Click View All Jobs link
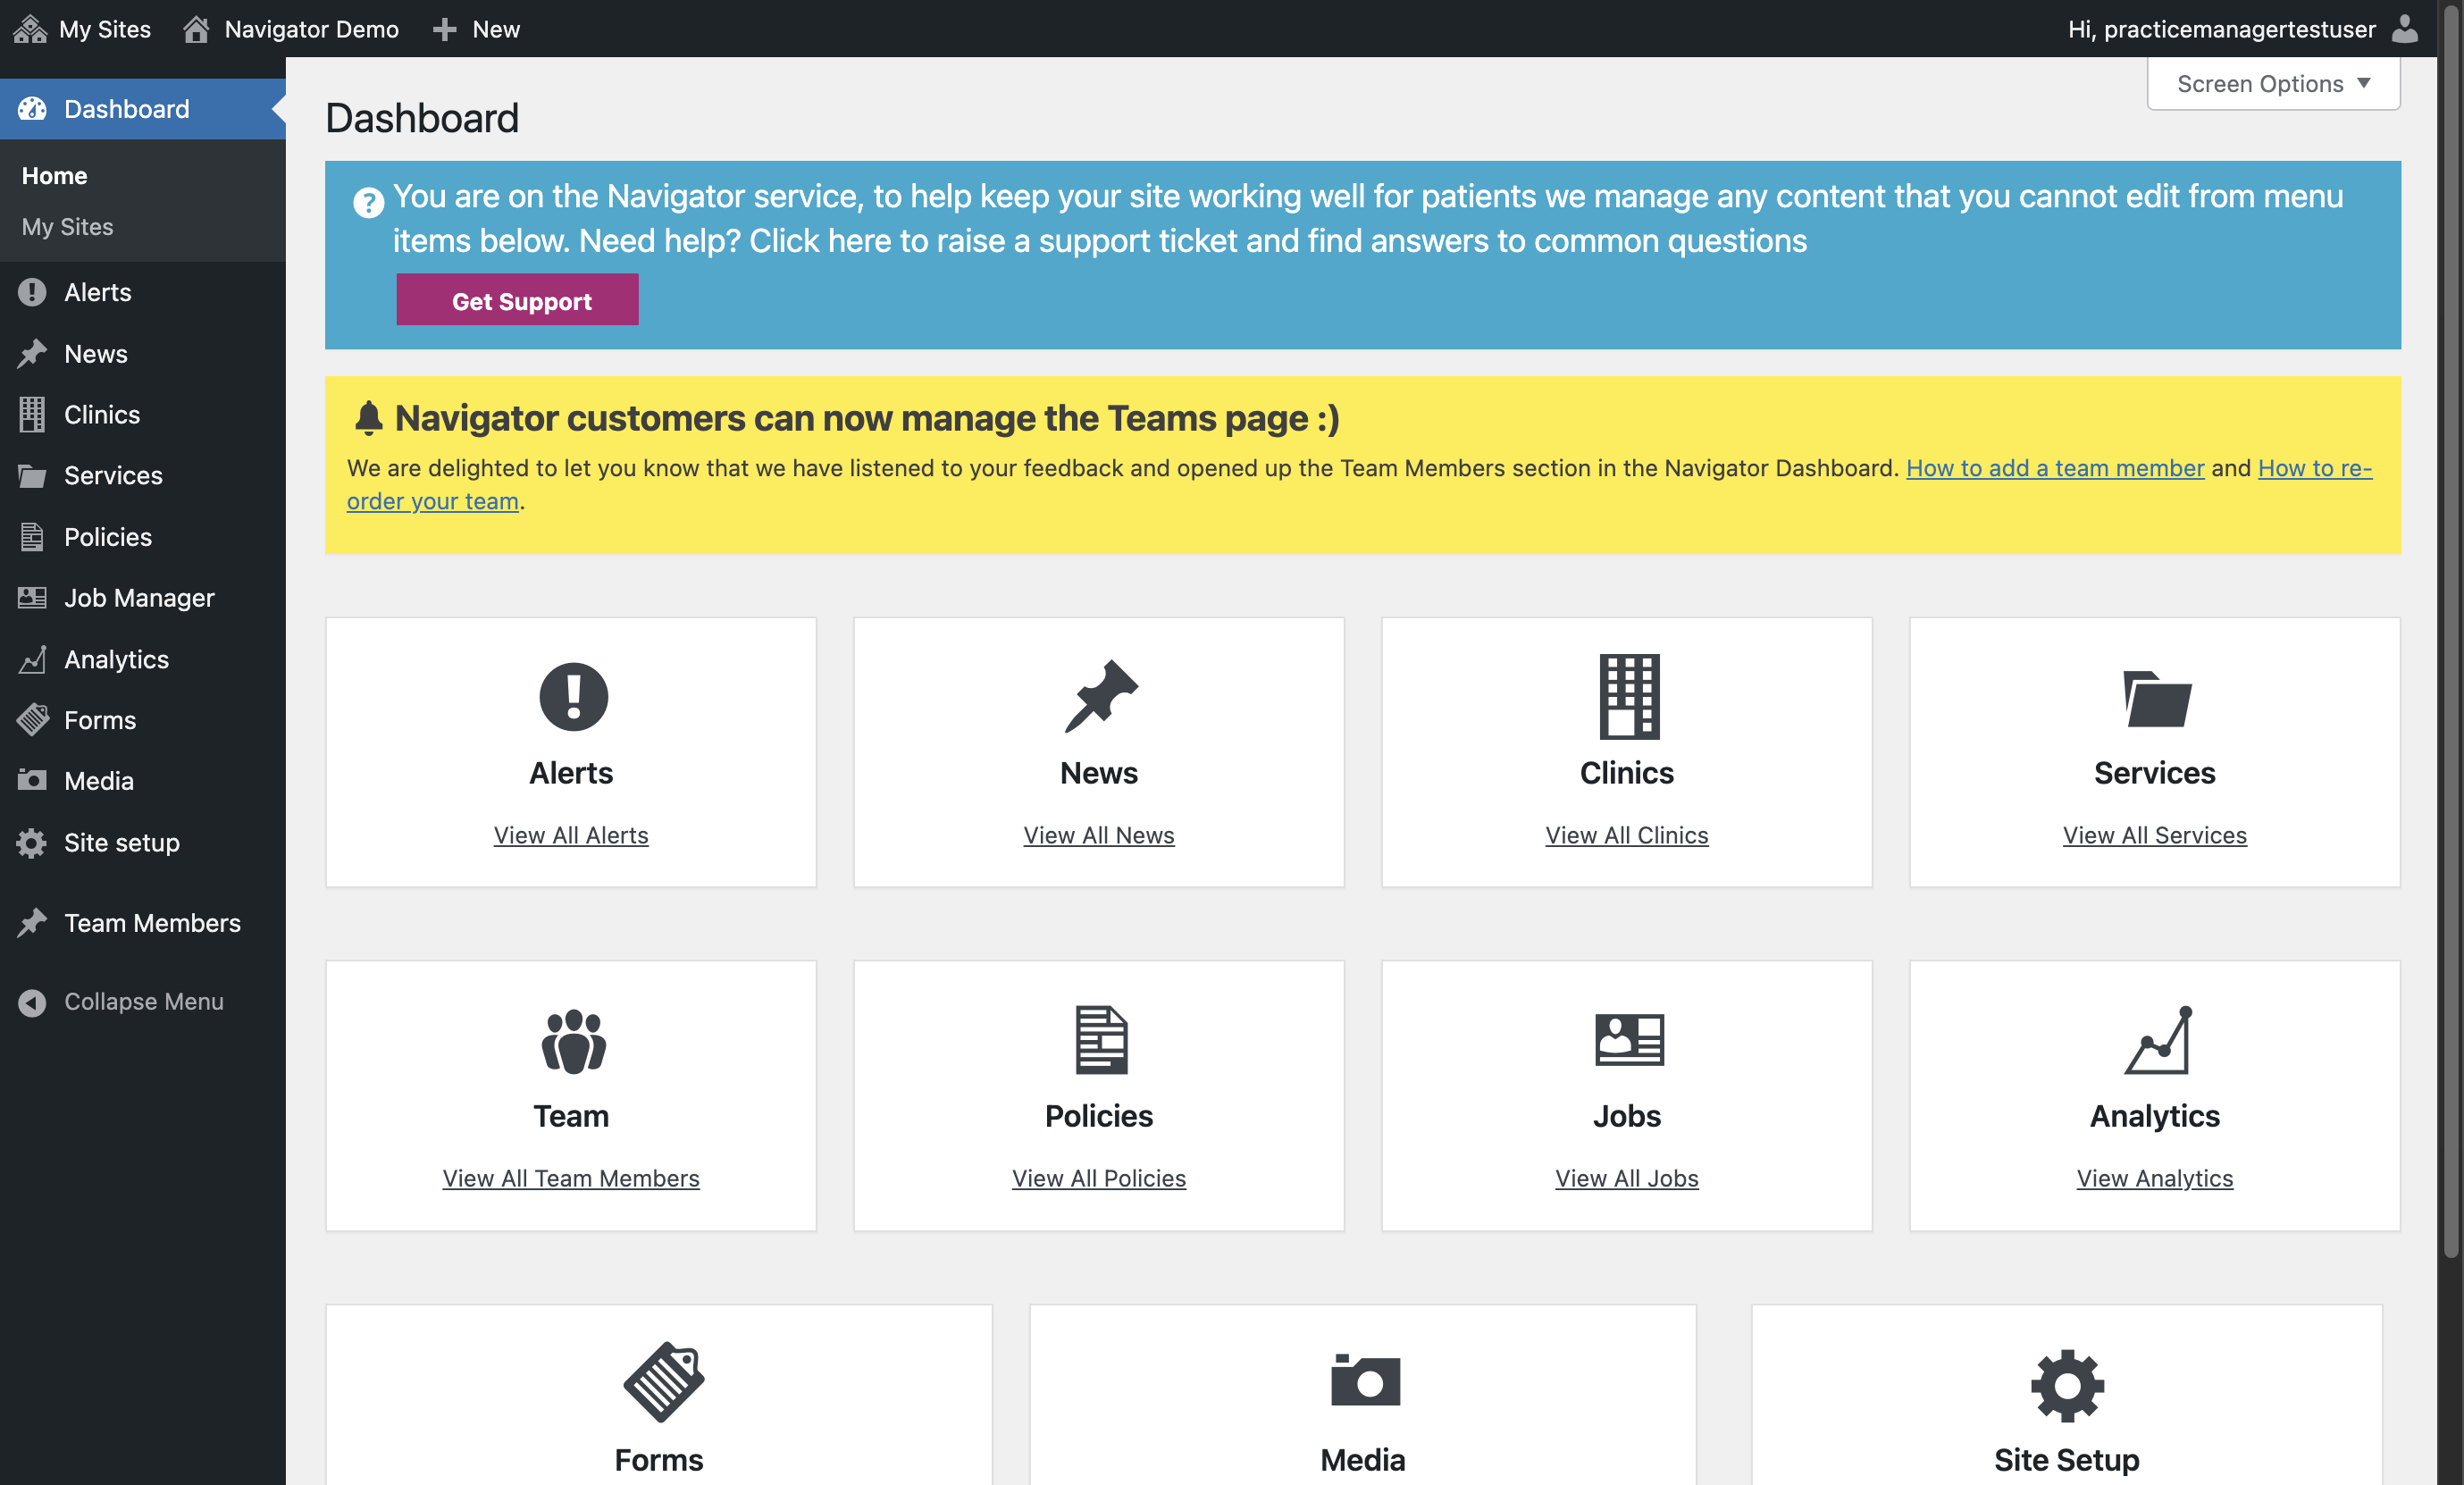This screenshot has height=1485, width=2464. click(1626, 1178)
